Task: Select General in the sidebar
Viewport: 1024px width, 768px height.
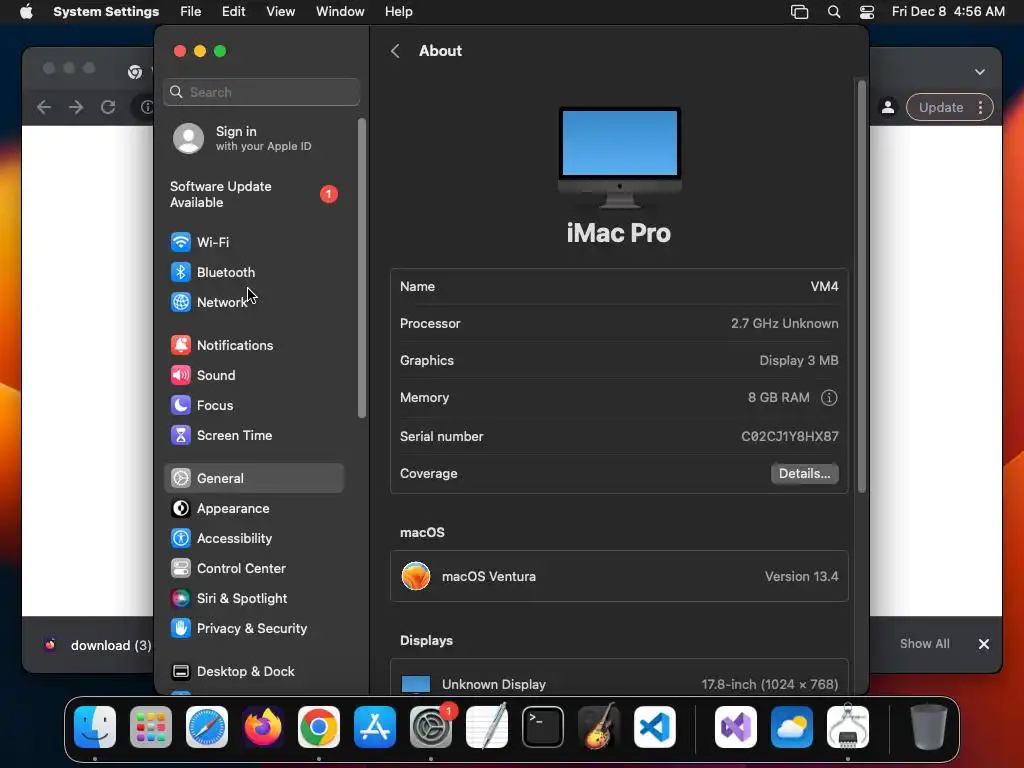Action: (x=253, y=479)
